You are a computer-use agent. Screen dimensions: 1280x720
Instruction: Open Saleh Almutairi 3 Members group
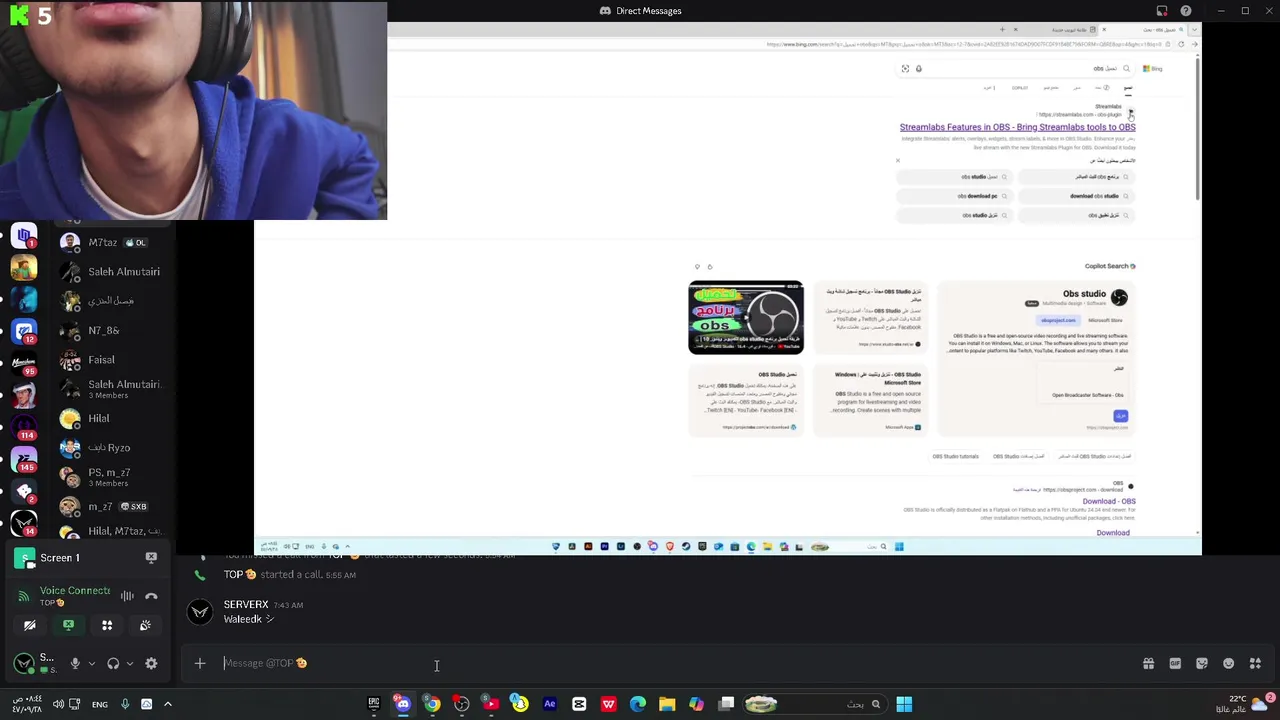[113, 389]
